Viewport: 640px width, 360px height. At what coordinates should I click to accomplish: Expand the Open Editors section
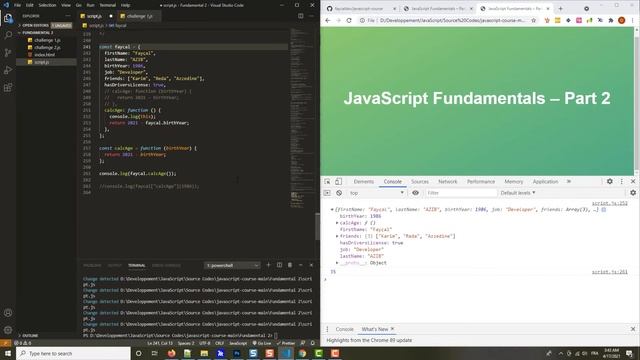(36, 25)
